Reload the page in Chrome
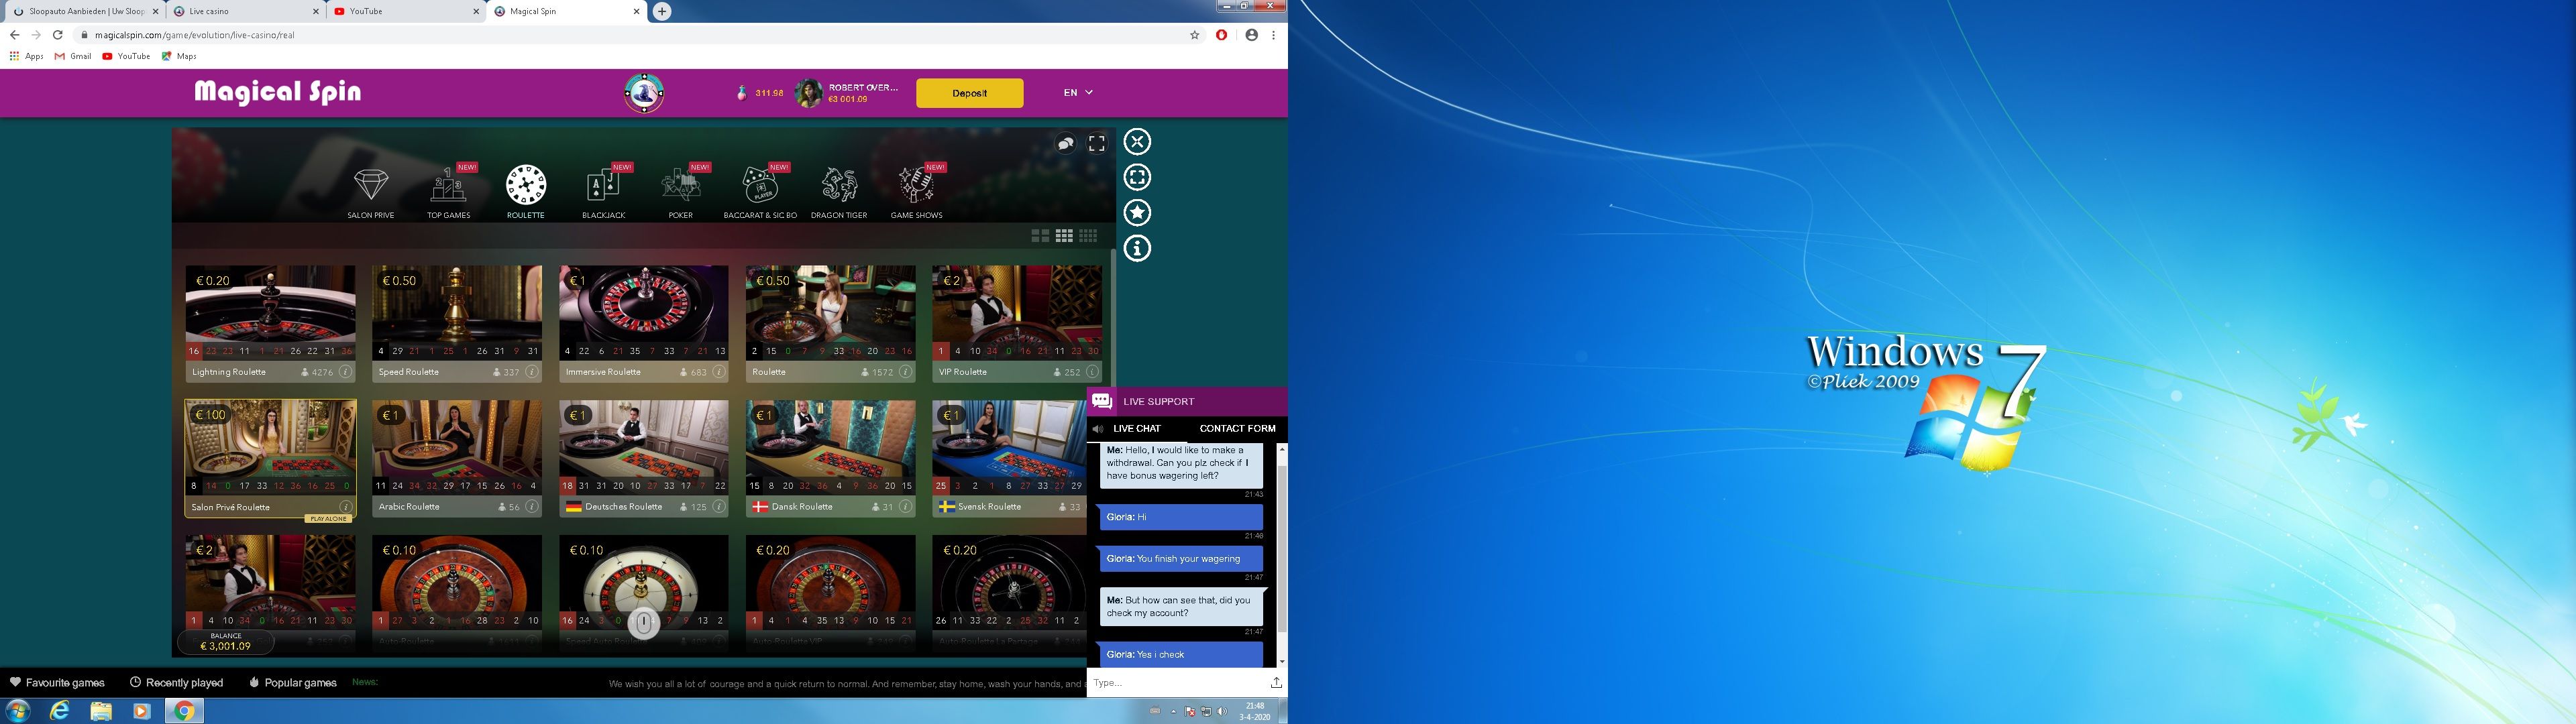Screen dimensions: 2576x724 pos(57,35)
